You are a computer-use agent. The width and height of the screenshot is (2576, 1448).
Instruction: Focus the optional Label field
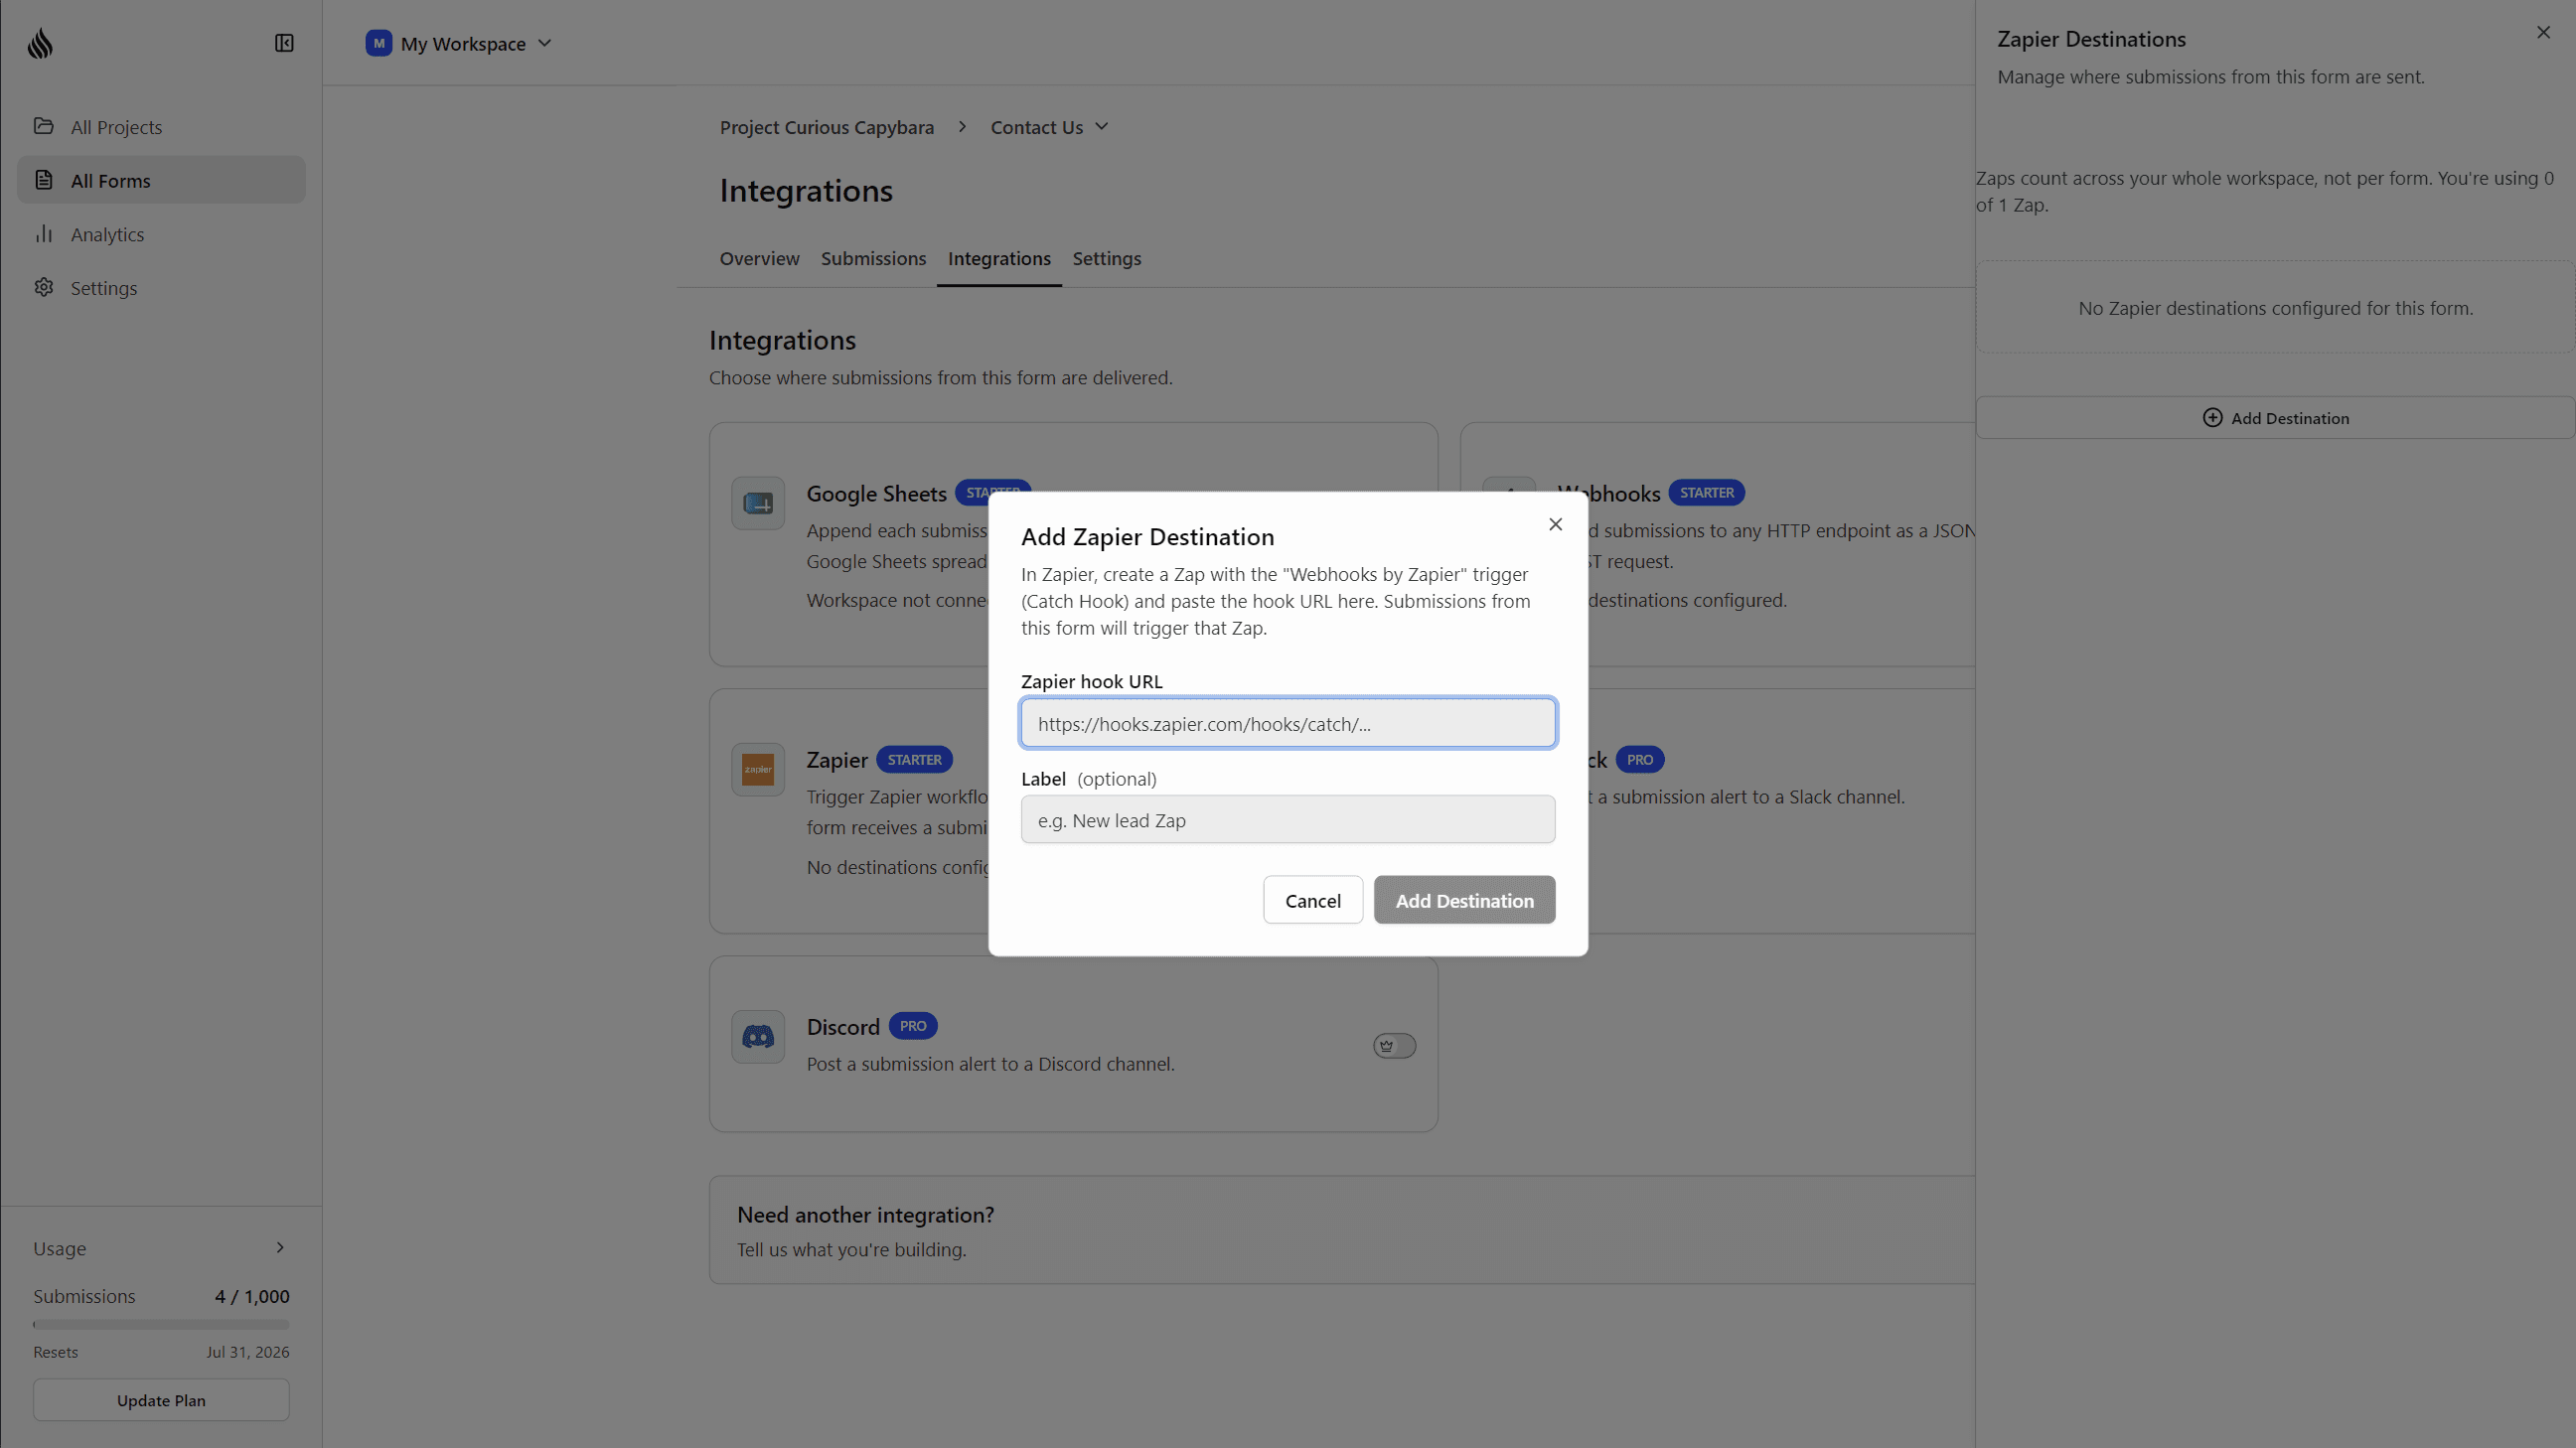(1288, 819)
